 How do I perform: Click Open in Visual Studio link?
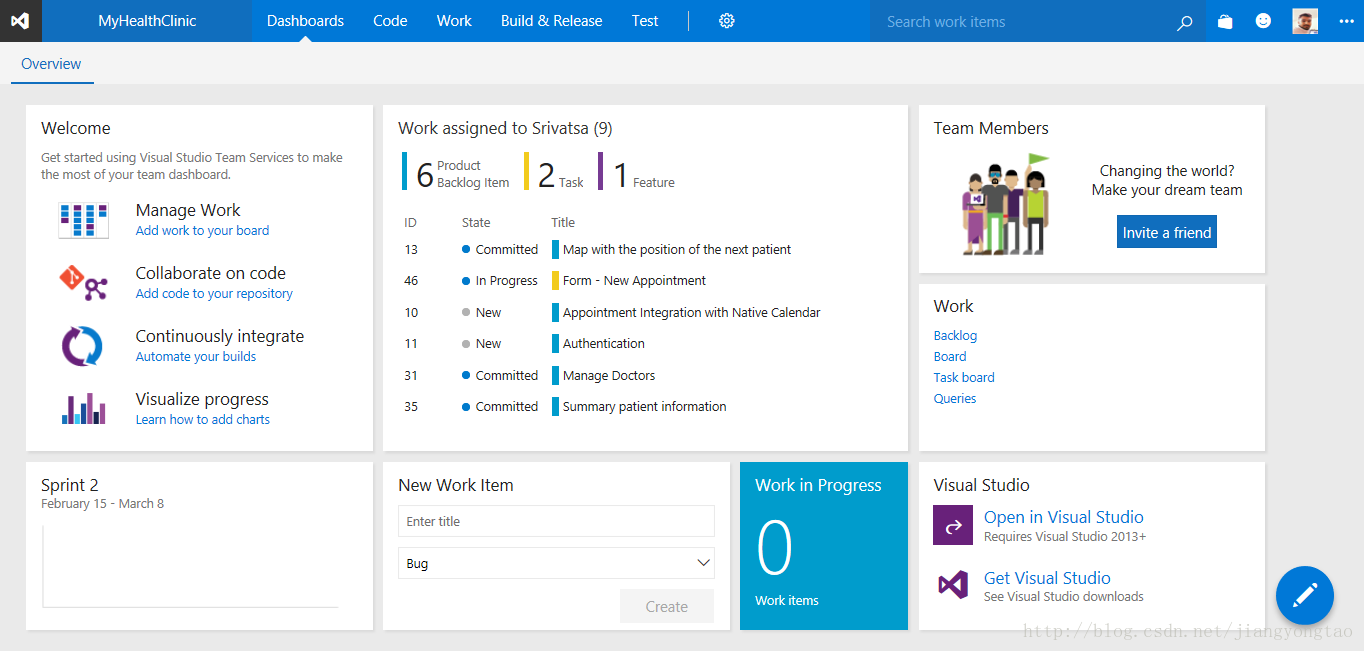(x=1064, y=517)
